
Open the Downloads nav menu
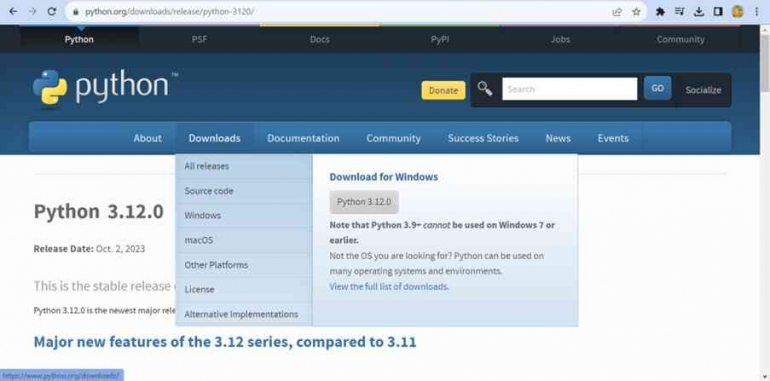(215, 138)
